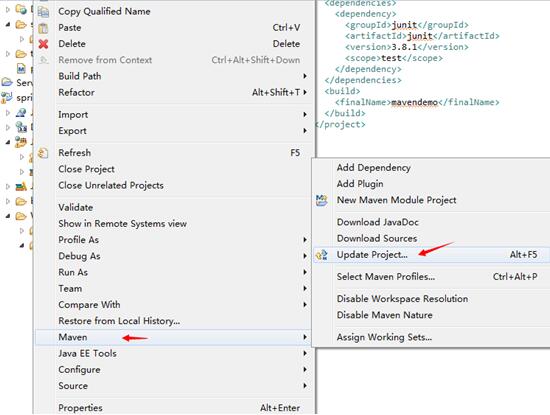
Task: Click the closing </dependencies> tag in editor
Action: (363, 80)
